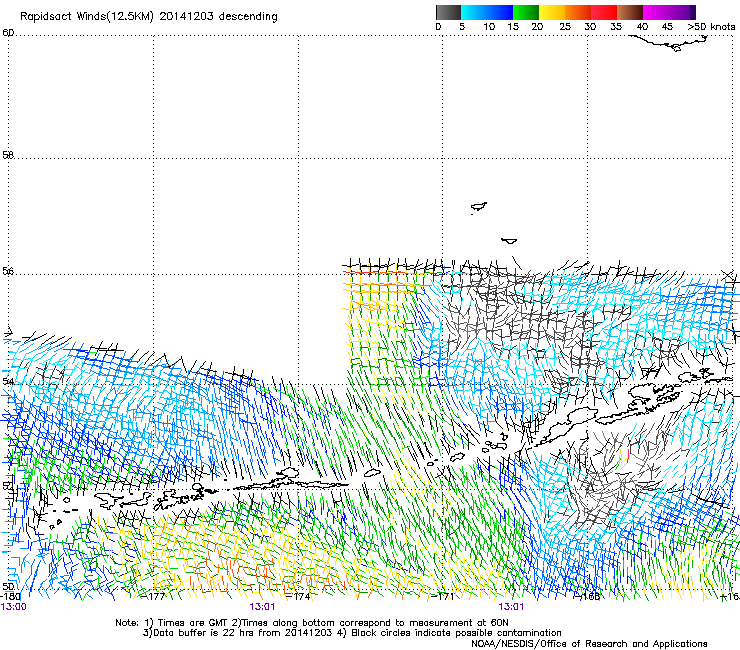Click the -168 longitude axis label
The image size is (740, 650).
click(x=588, y=596)
